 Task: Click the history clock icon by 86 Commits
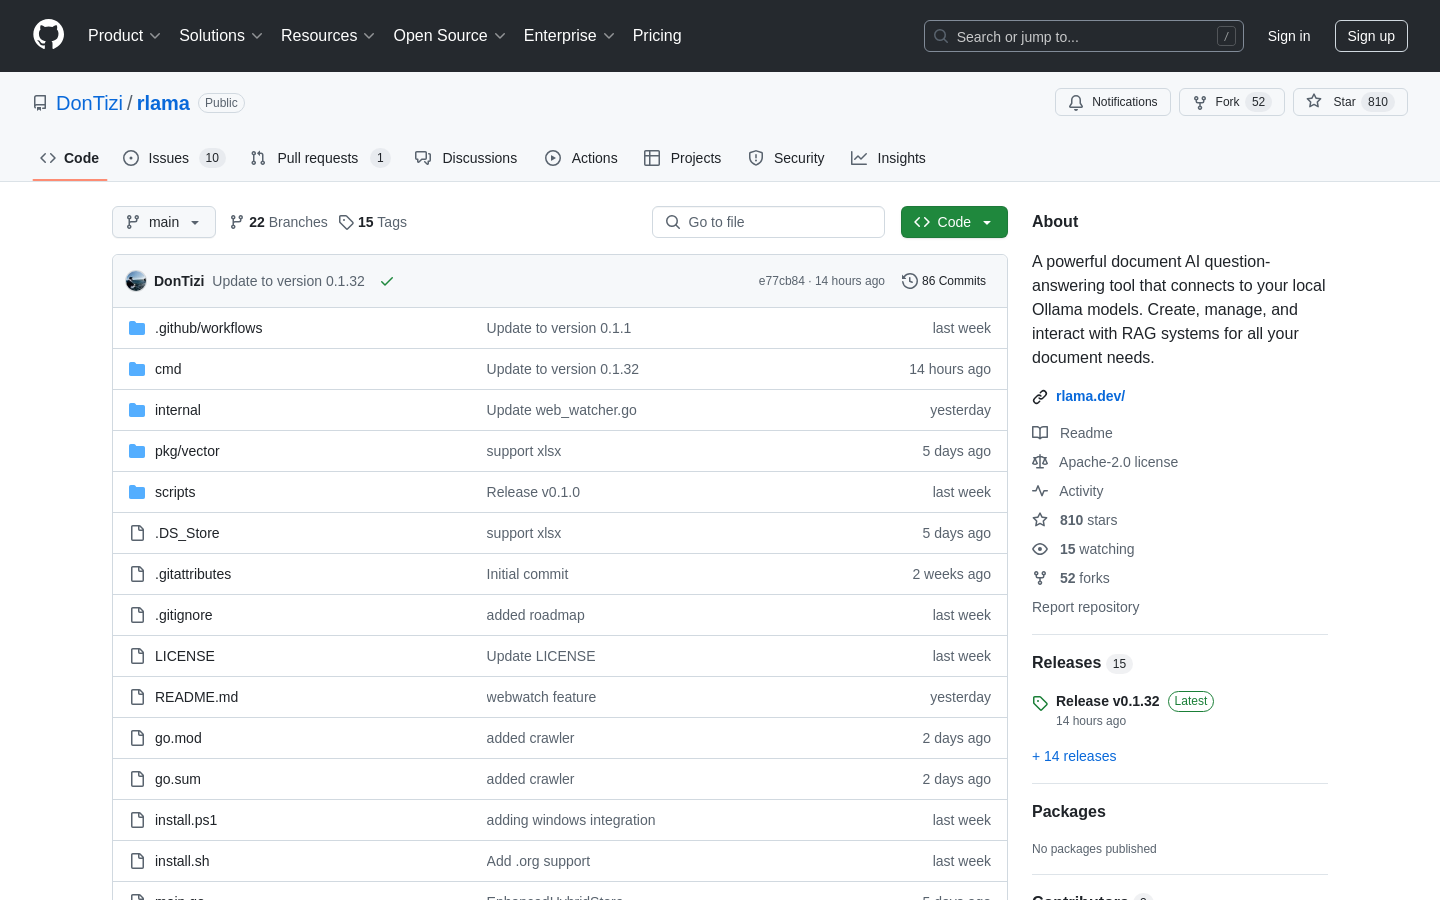909,281
